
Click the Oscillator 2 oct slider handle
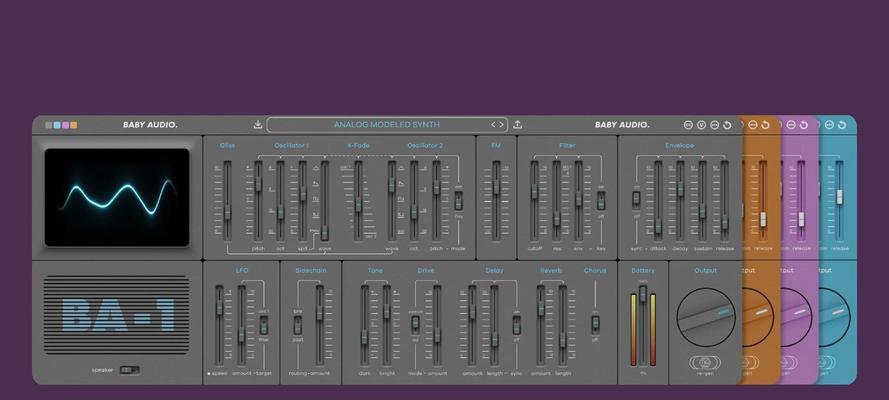pos(414,212)
